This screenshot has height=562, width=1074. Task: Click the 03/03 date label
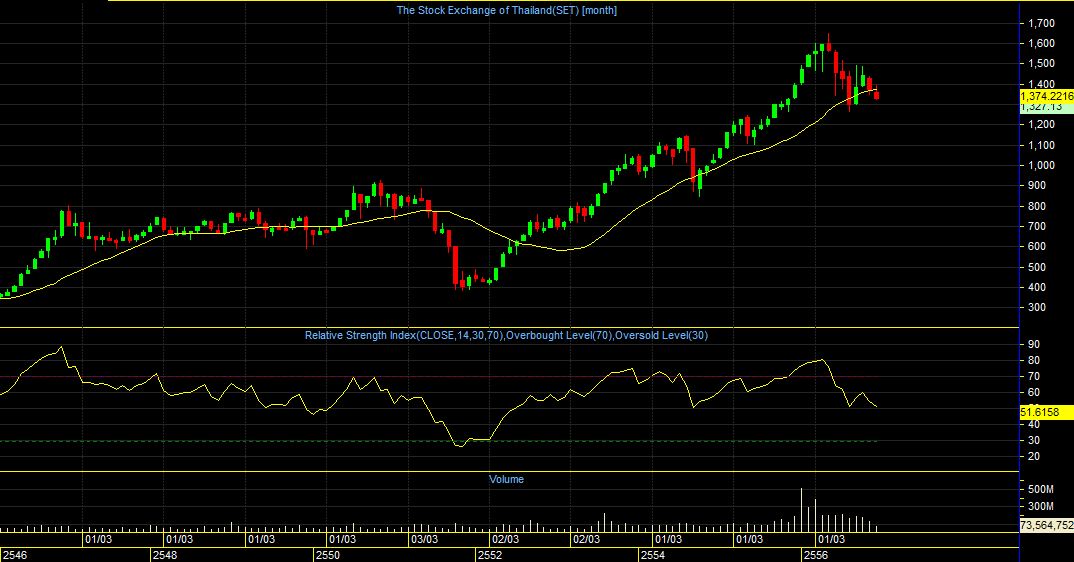coord(425,539)
